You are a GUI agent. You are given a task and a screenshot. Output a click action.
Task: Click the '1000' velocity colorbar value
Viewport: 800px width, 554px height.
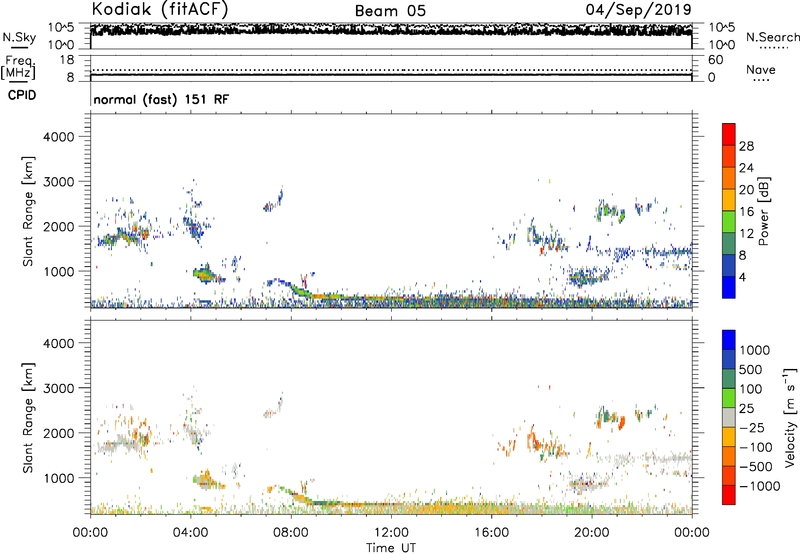tap(754, 350)
